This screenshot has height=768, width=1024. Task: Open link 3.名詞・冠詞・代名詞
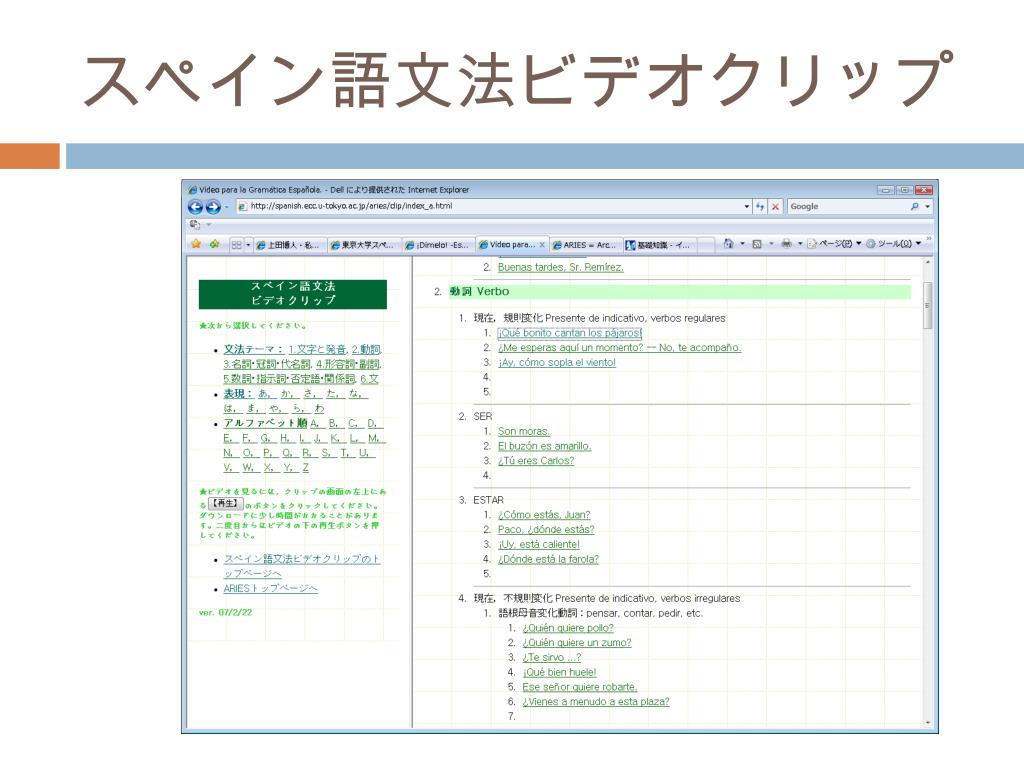pos(267,364)
